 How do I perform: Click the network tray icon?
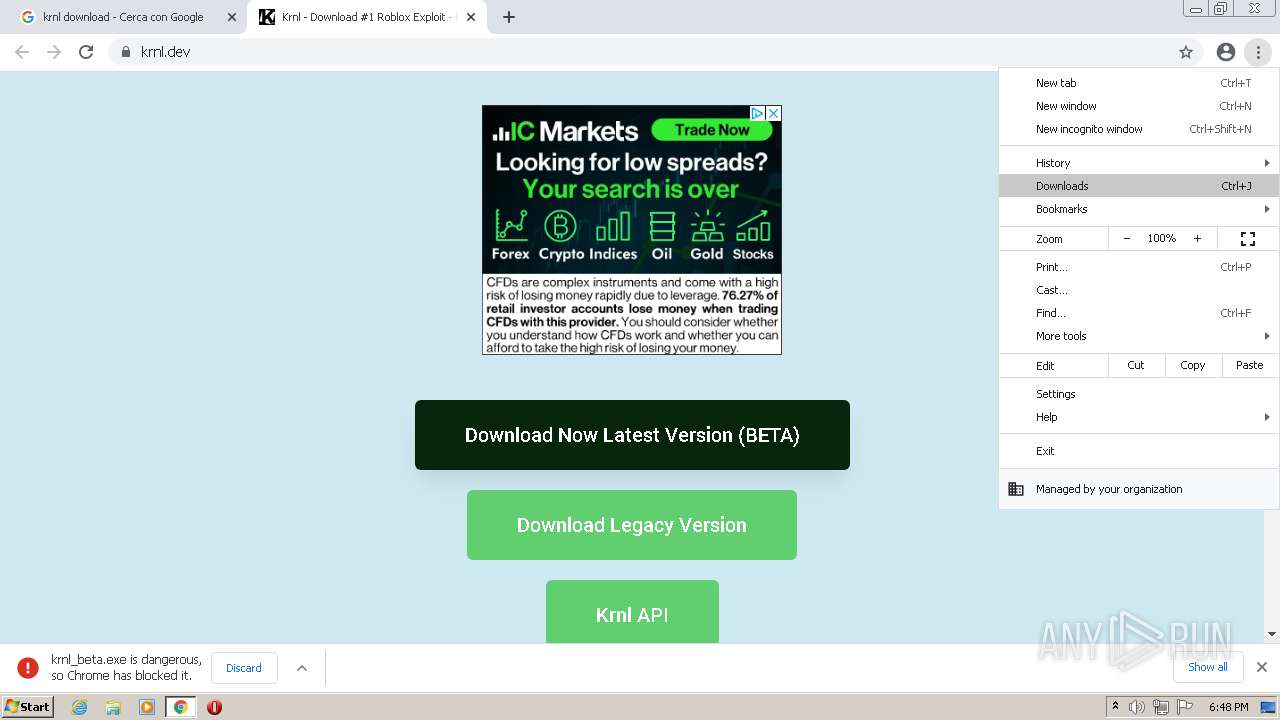click(1161, 707)
